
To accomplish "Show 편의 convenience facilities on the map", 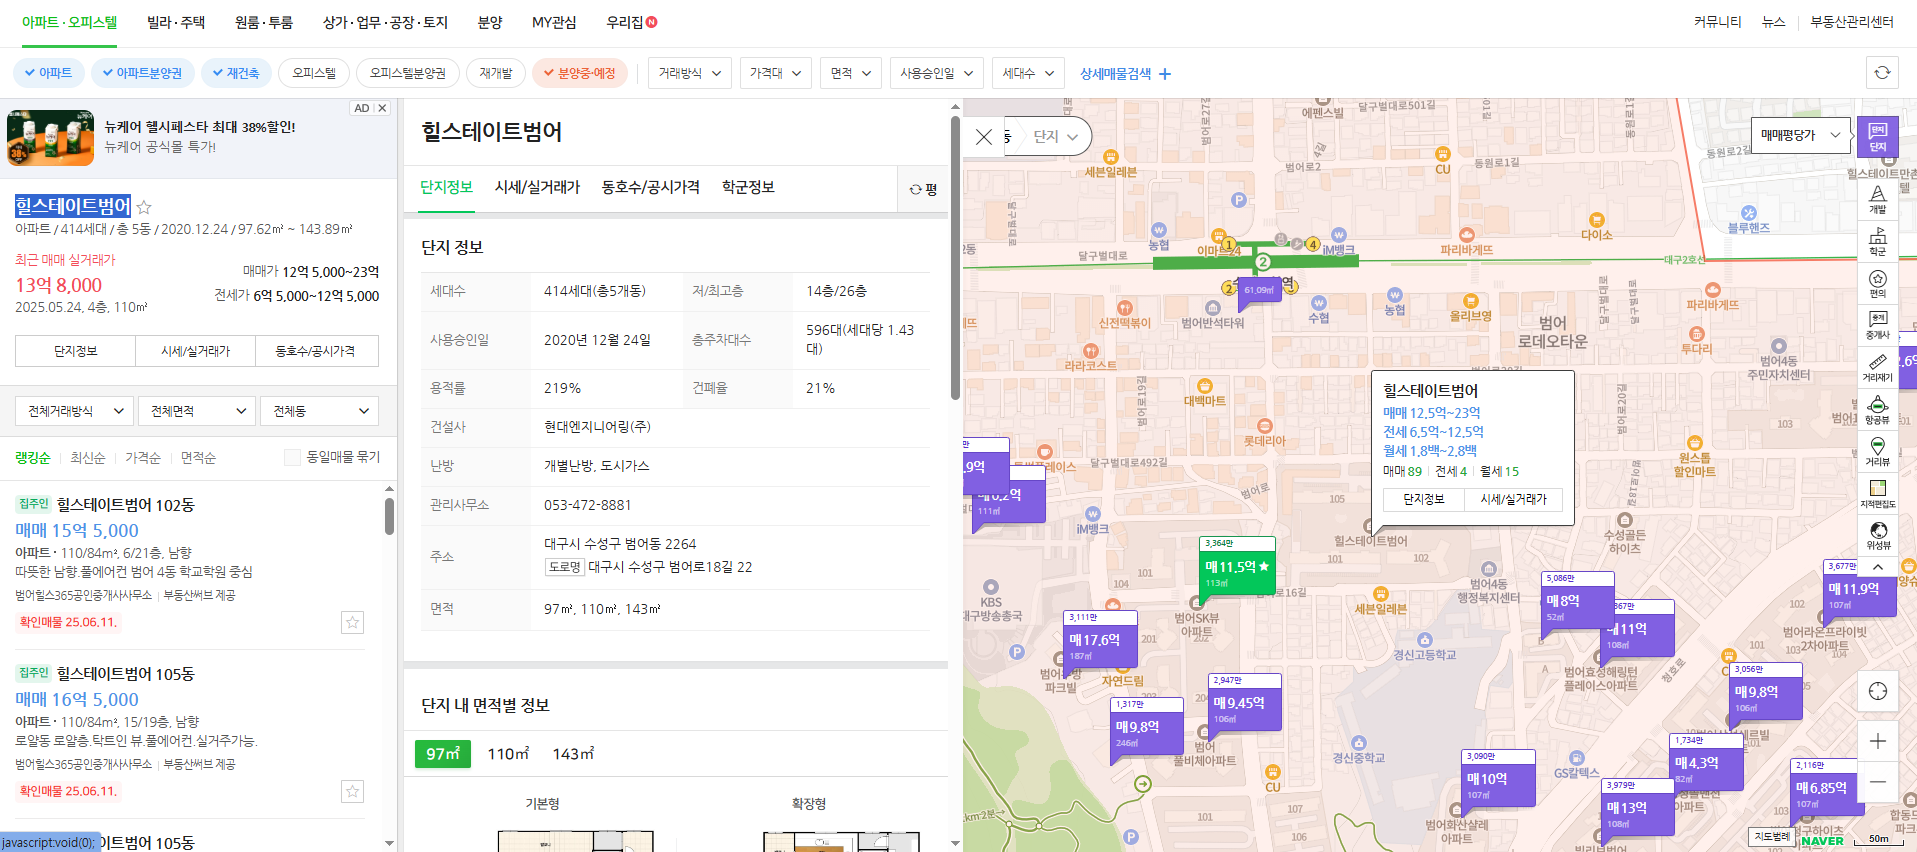I will (x=1877, y=283).
